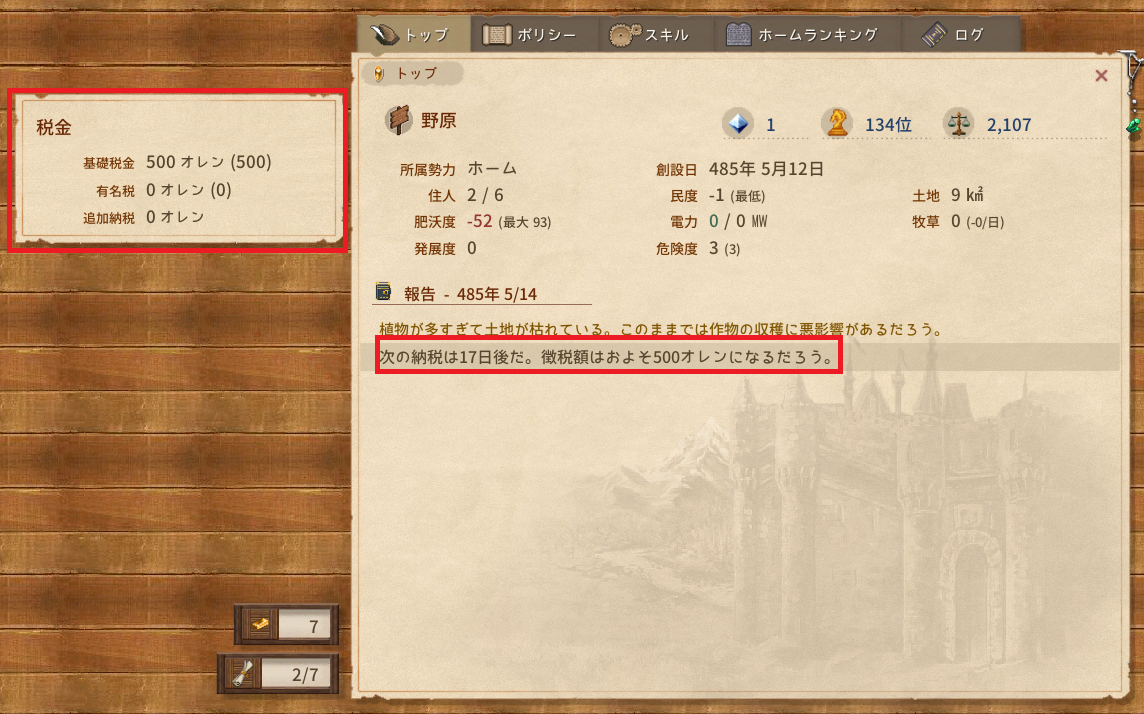Click the signpost icon beside 野原
Viewport: 1144px width, 714px height.
point(398,120)
